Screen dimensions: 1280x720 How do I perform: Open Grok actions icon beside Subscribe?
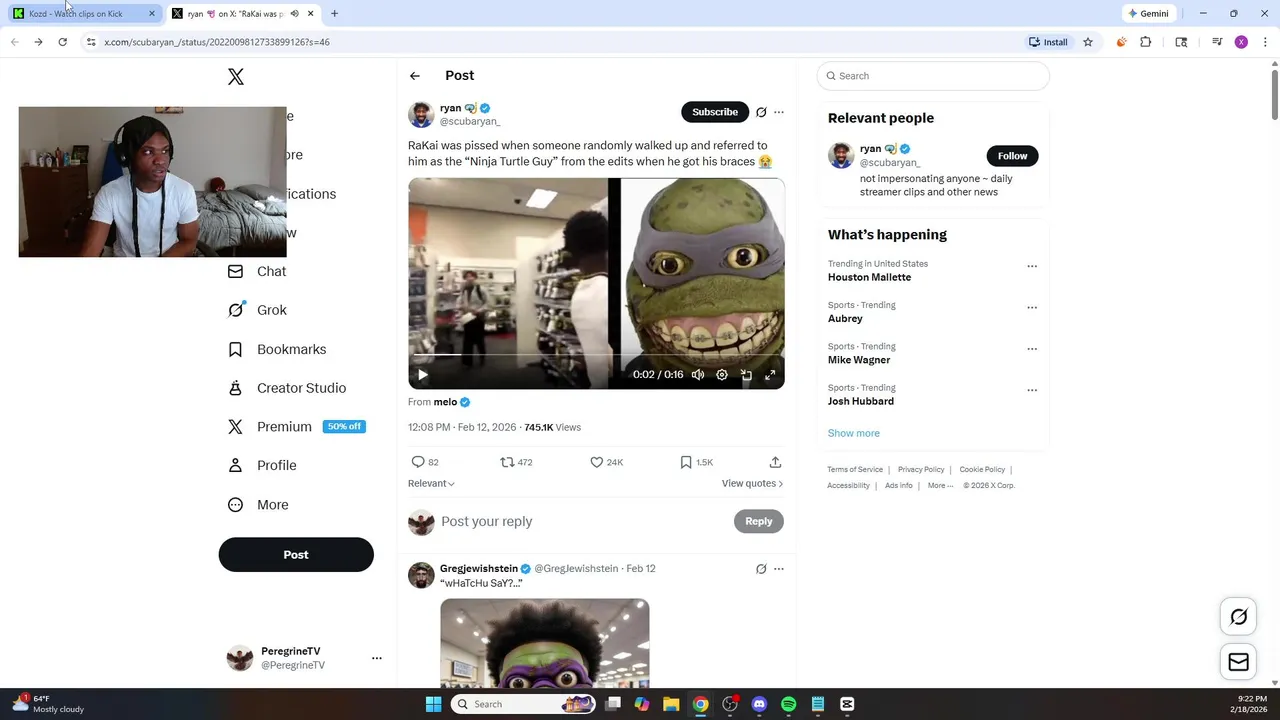[761, 112]
